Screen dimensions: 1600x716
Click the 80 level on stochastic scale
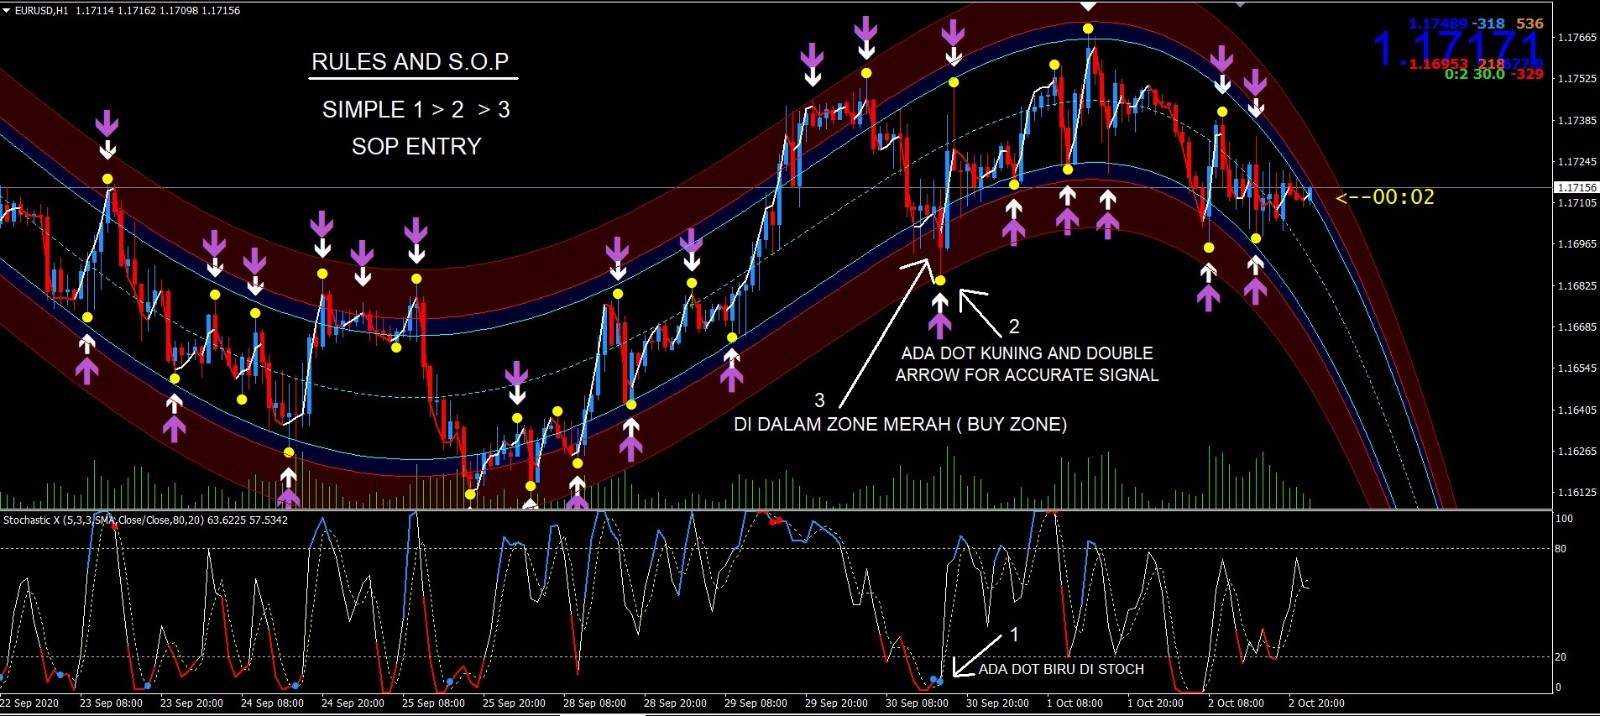click(x=1561, y=549)
